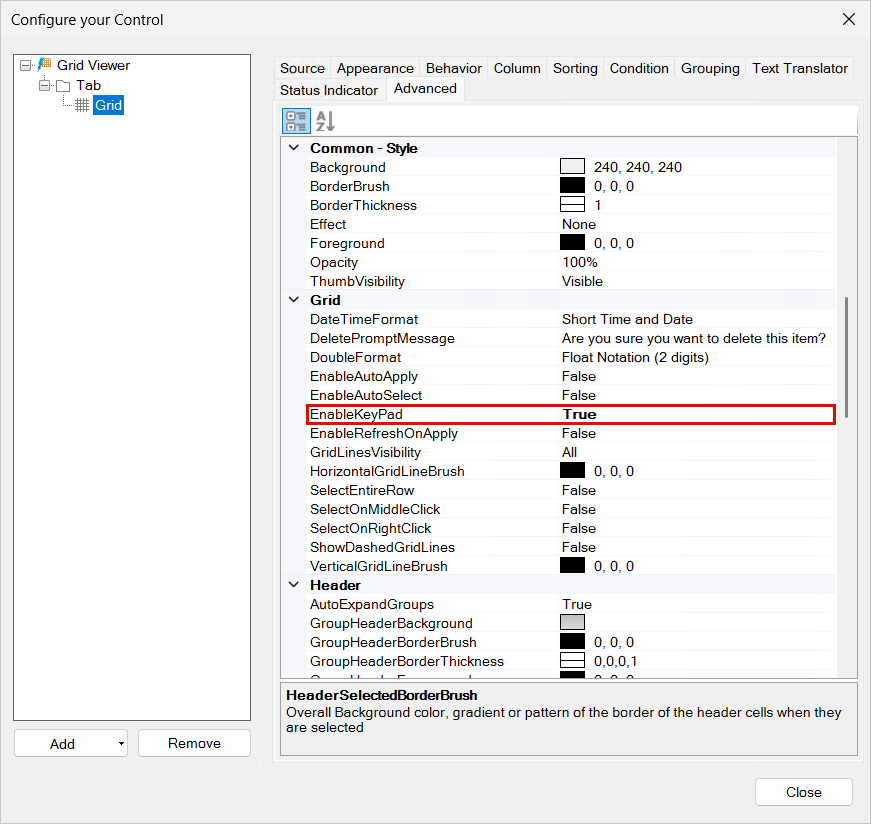Viewport: 871px width, 824px height.
Task: Open the Add button dropdown arrow
Action: tap(121, 743)
